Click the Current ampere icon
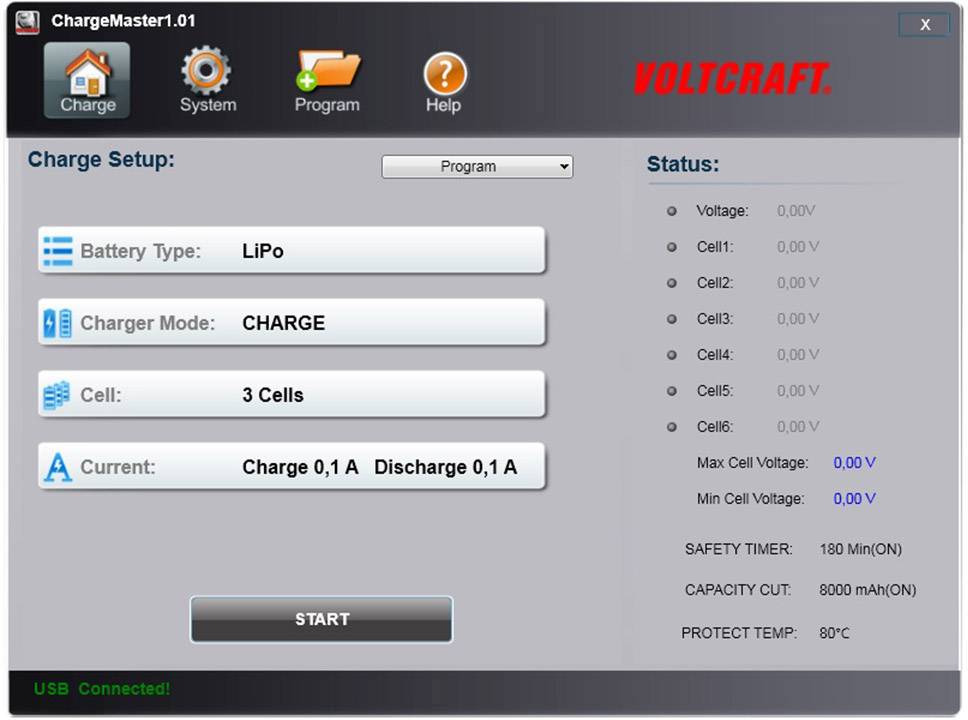 coord(57,465)
